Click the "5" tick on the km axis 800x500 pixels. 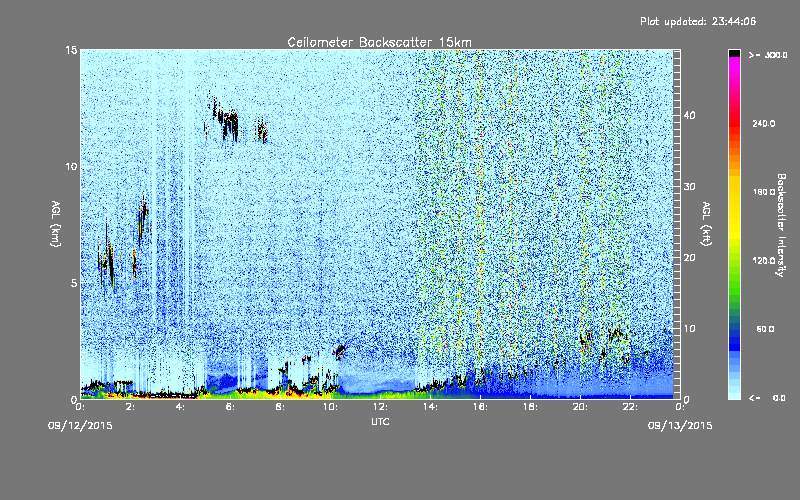(74, 283)
